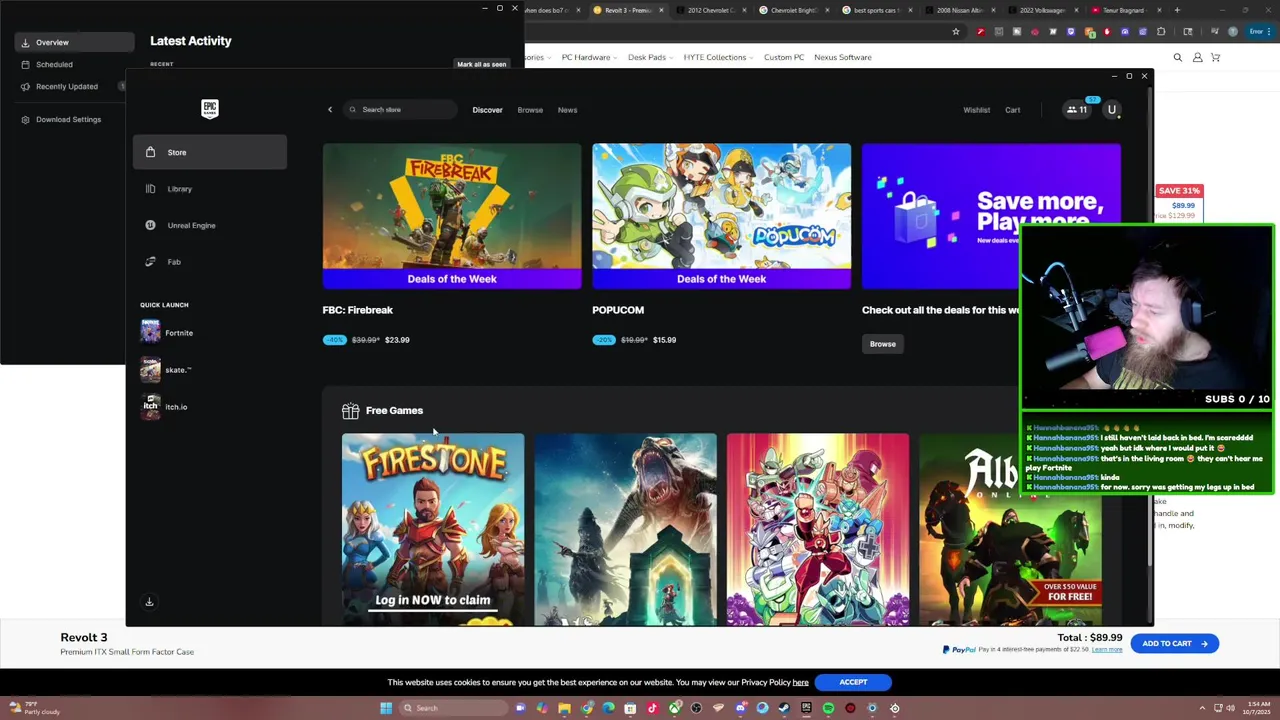Go back using the store back arrow
1280x720 pixels.
click(x=330, y=110)
